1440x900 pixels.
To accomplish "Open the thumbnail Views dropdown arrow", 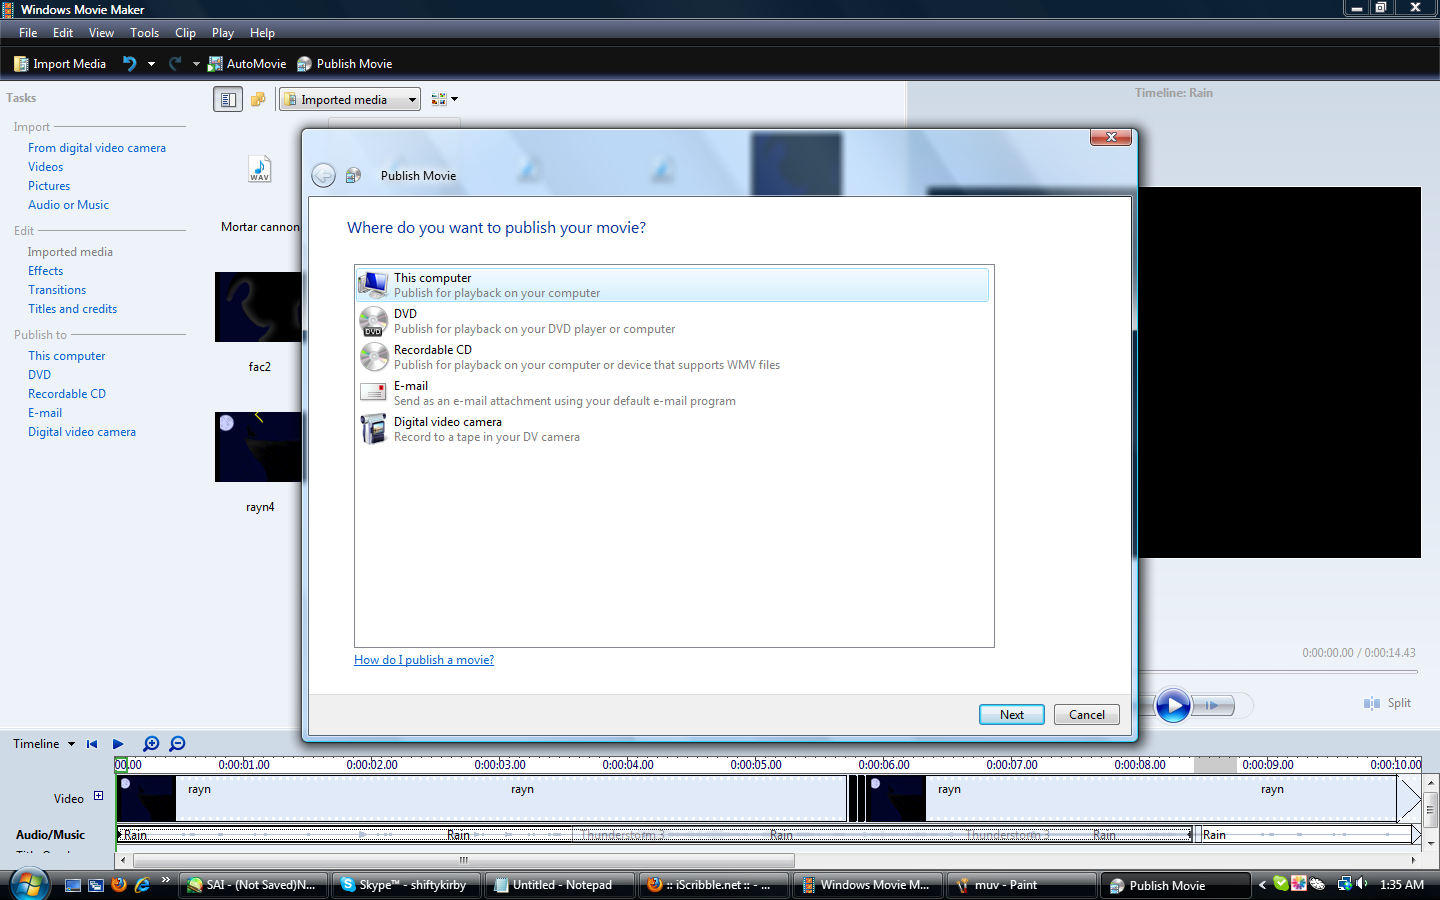I will click(454, 100).
